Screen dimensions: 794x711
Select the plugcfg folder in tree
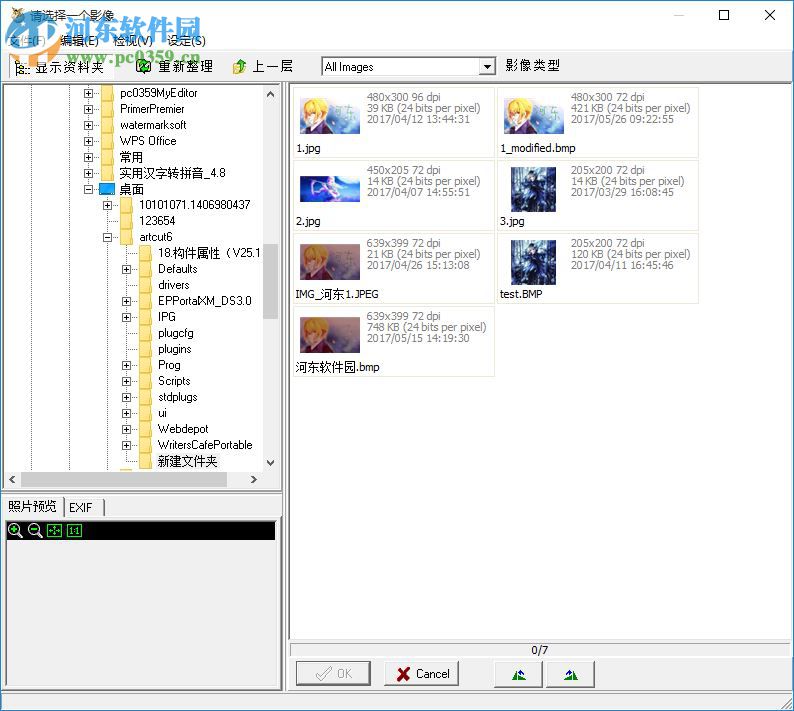pos(176,333)
